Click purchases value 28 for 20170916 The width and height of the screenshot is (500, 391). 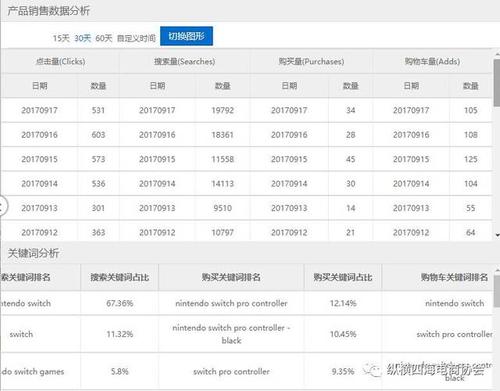coord(351,135)
